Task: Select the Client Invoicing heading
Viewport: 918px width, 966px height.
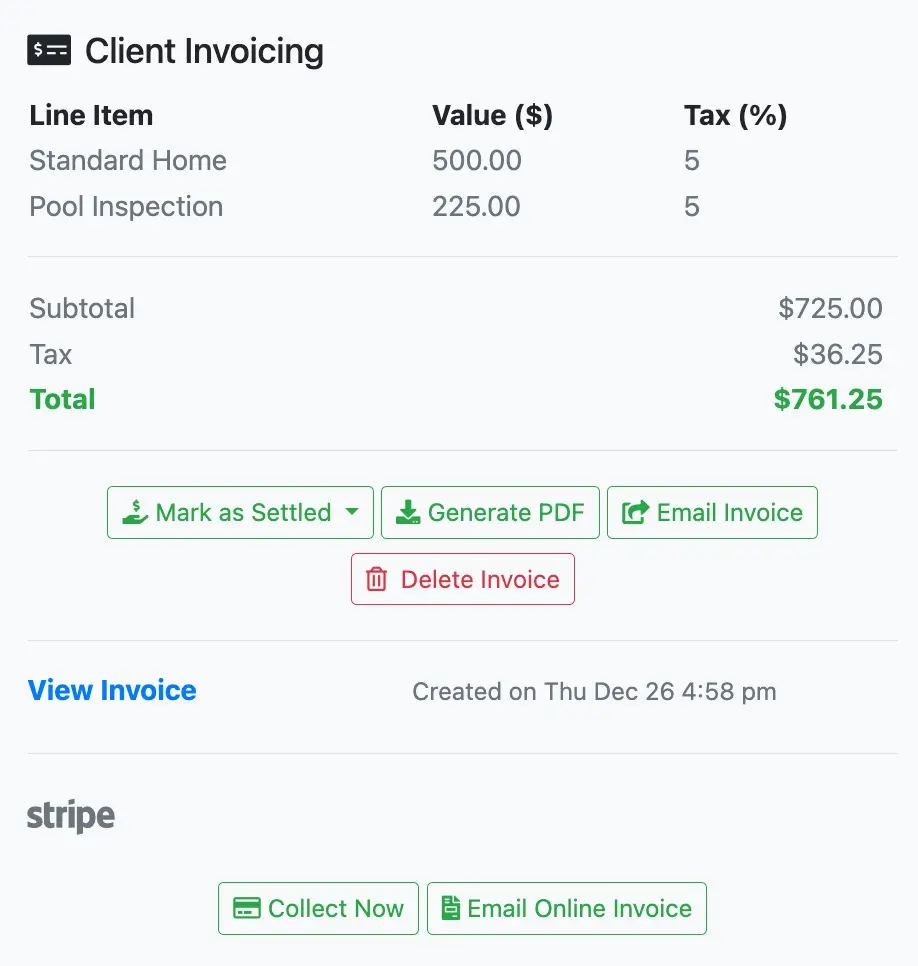Action: point(204,51)
